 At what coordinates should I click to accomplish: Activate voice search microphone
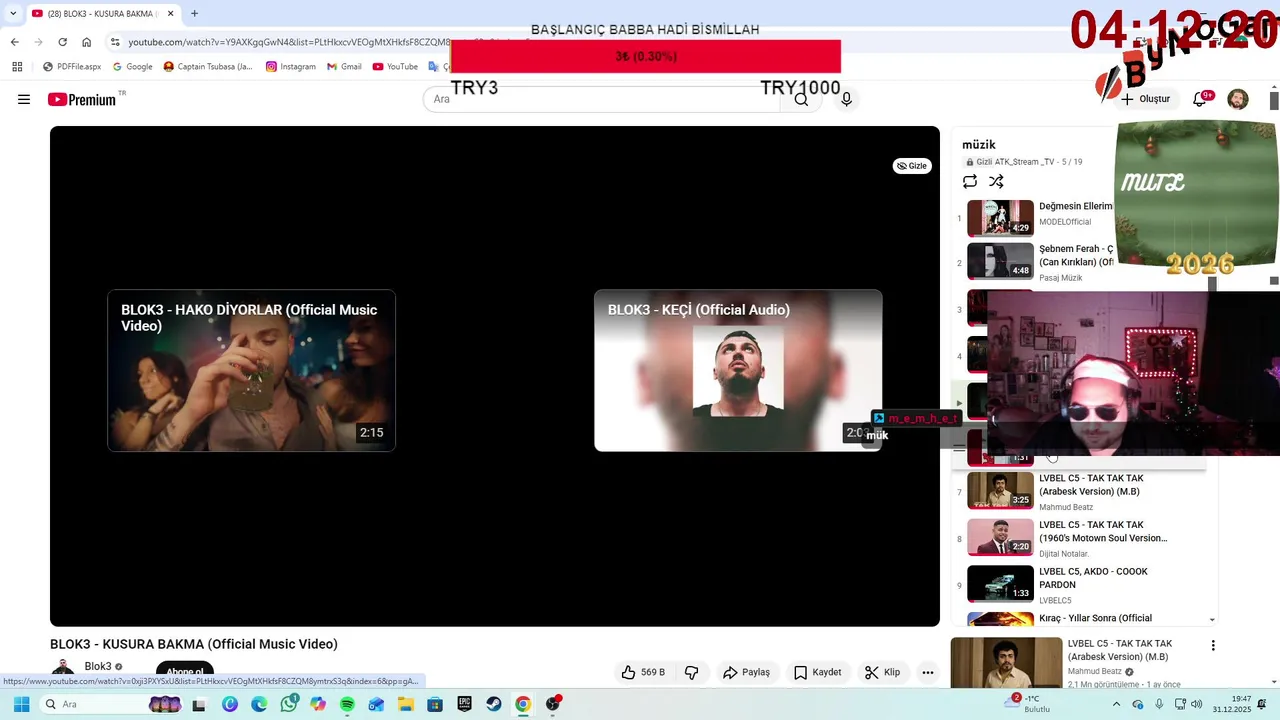coord(846,99)
